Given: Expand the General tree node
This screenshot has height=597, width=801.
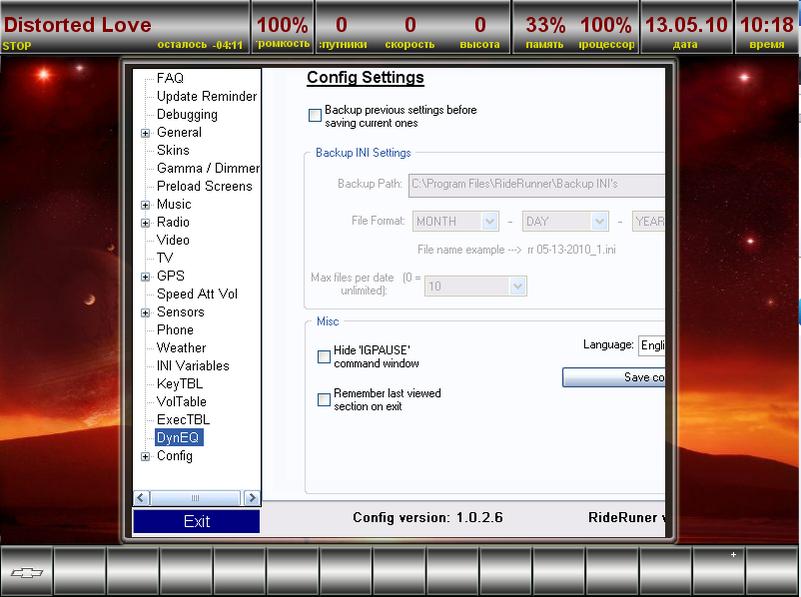Looking at the screenshot, I should pyautogui.click(x=146, y=133).
